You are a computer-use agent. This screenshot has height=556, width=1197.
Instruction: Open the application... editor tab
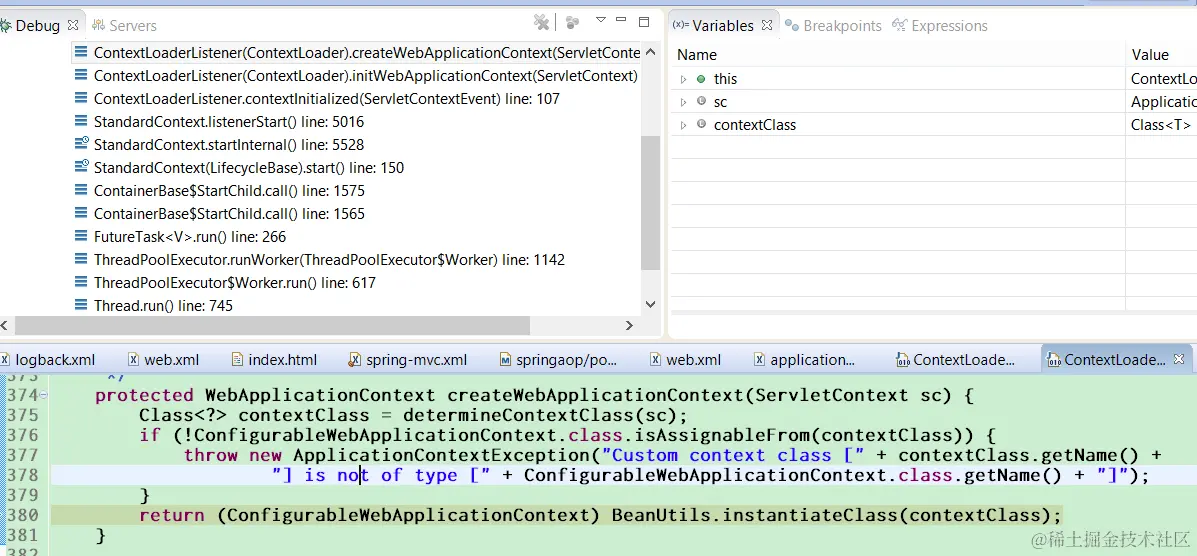tap(805, 360)
